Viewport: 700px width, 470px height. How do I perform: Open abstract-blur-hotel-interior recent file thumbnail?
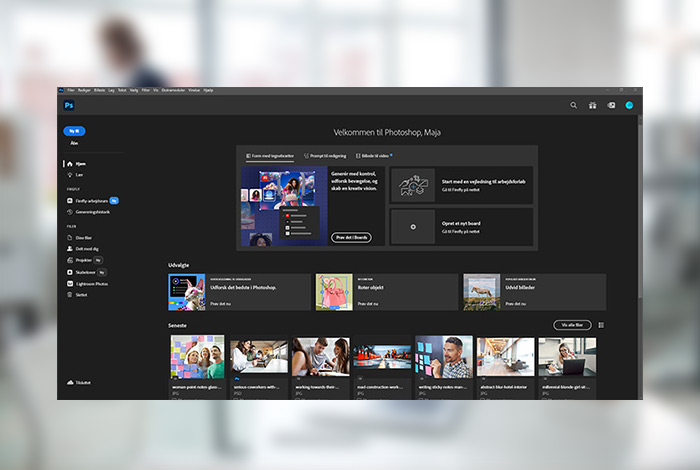pyautogui.click(x=505, y=357)
